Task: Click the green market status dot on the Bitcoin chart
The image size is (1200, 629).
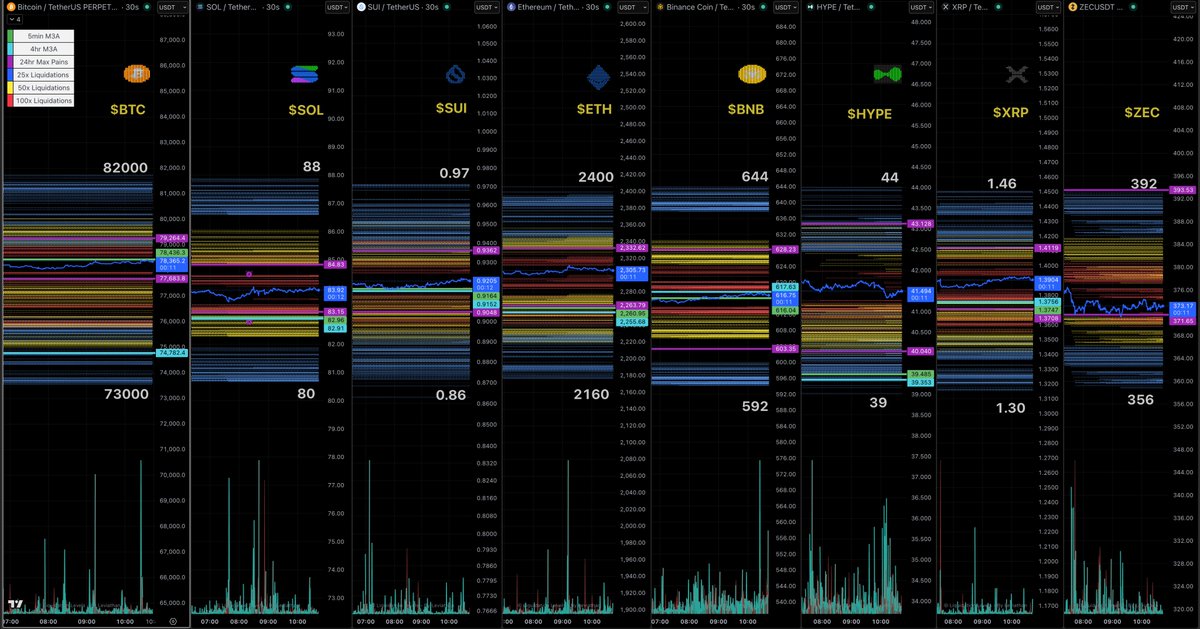Action: 149,6
